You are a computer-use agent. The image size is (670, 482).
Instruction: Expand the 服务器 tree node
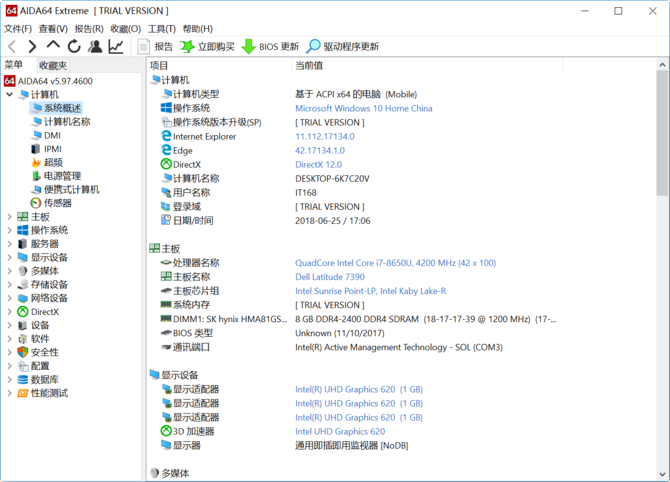coord(9,244)
